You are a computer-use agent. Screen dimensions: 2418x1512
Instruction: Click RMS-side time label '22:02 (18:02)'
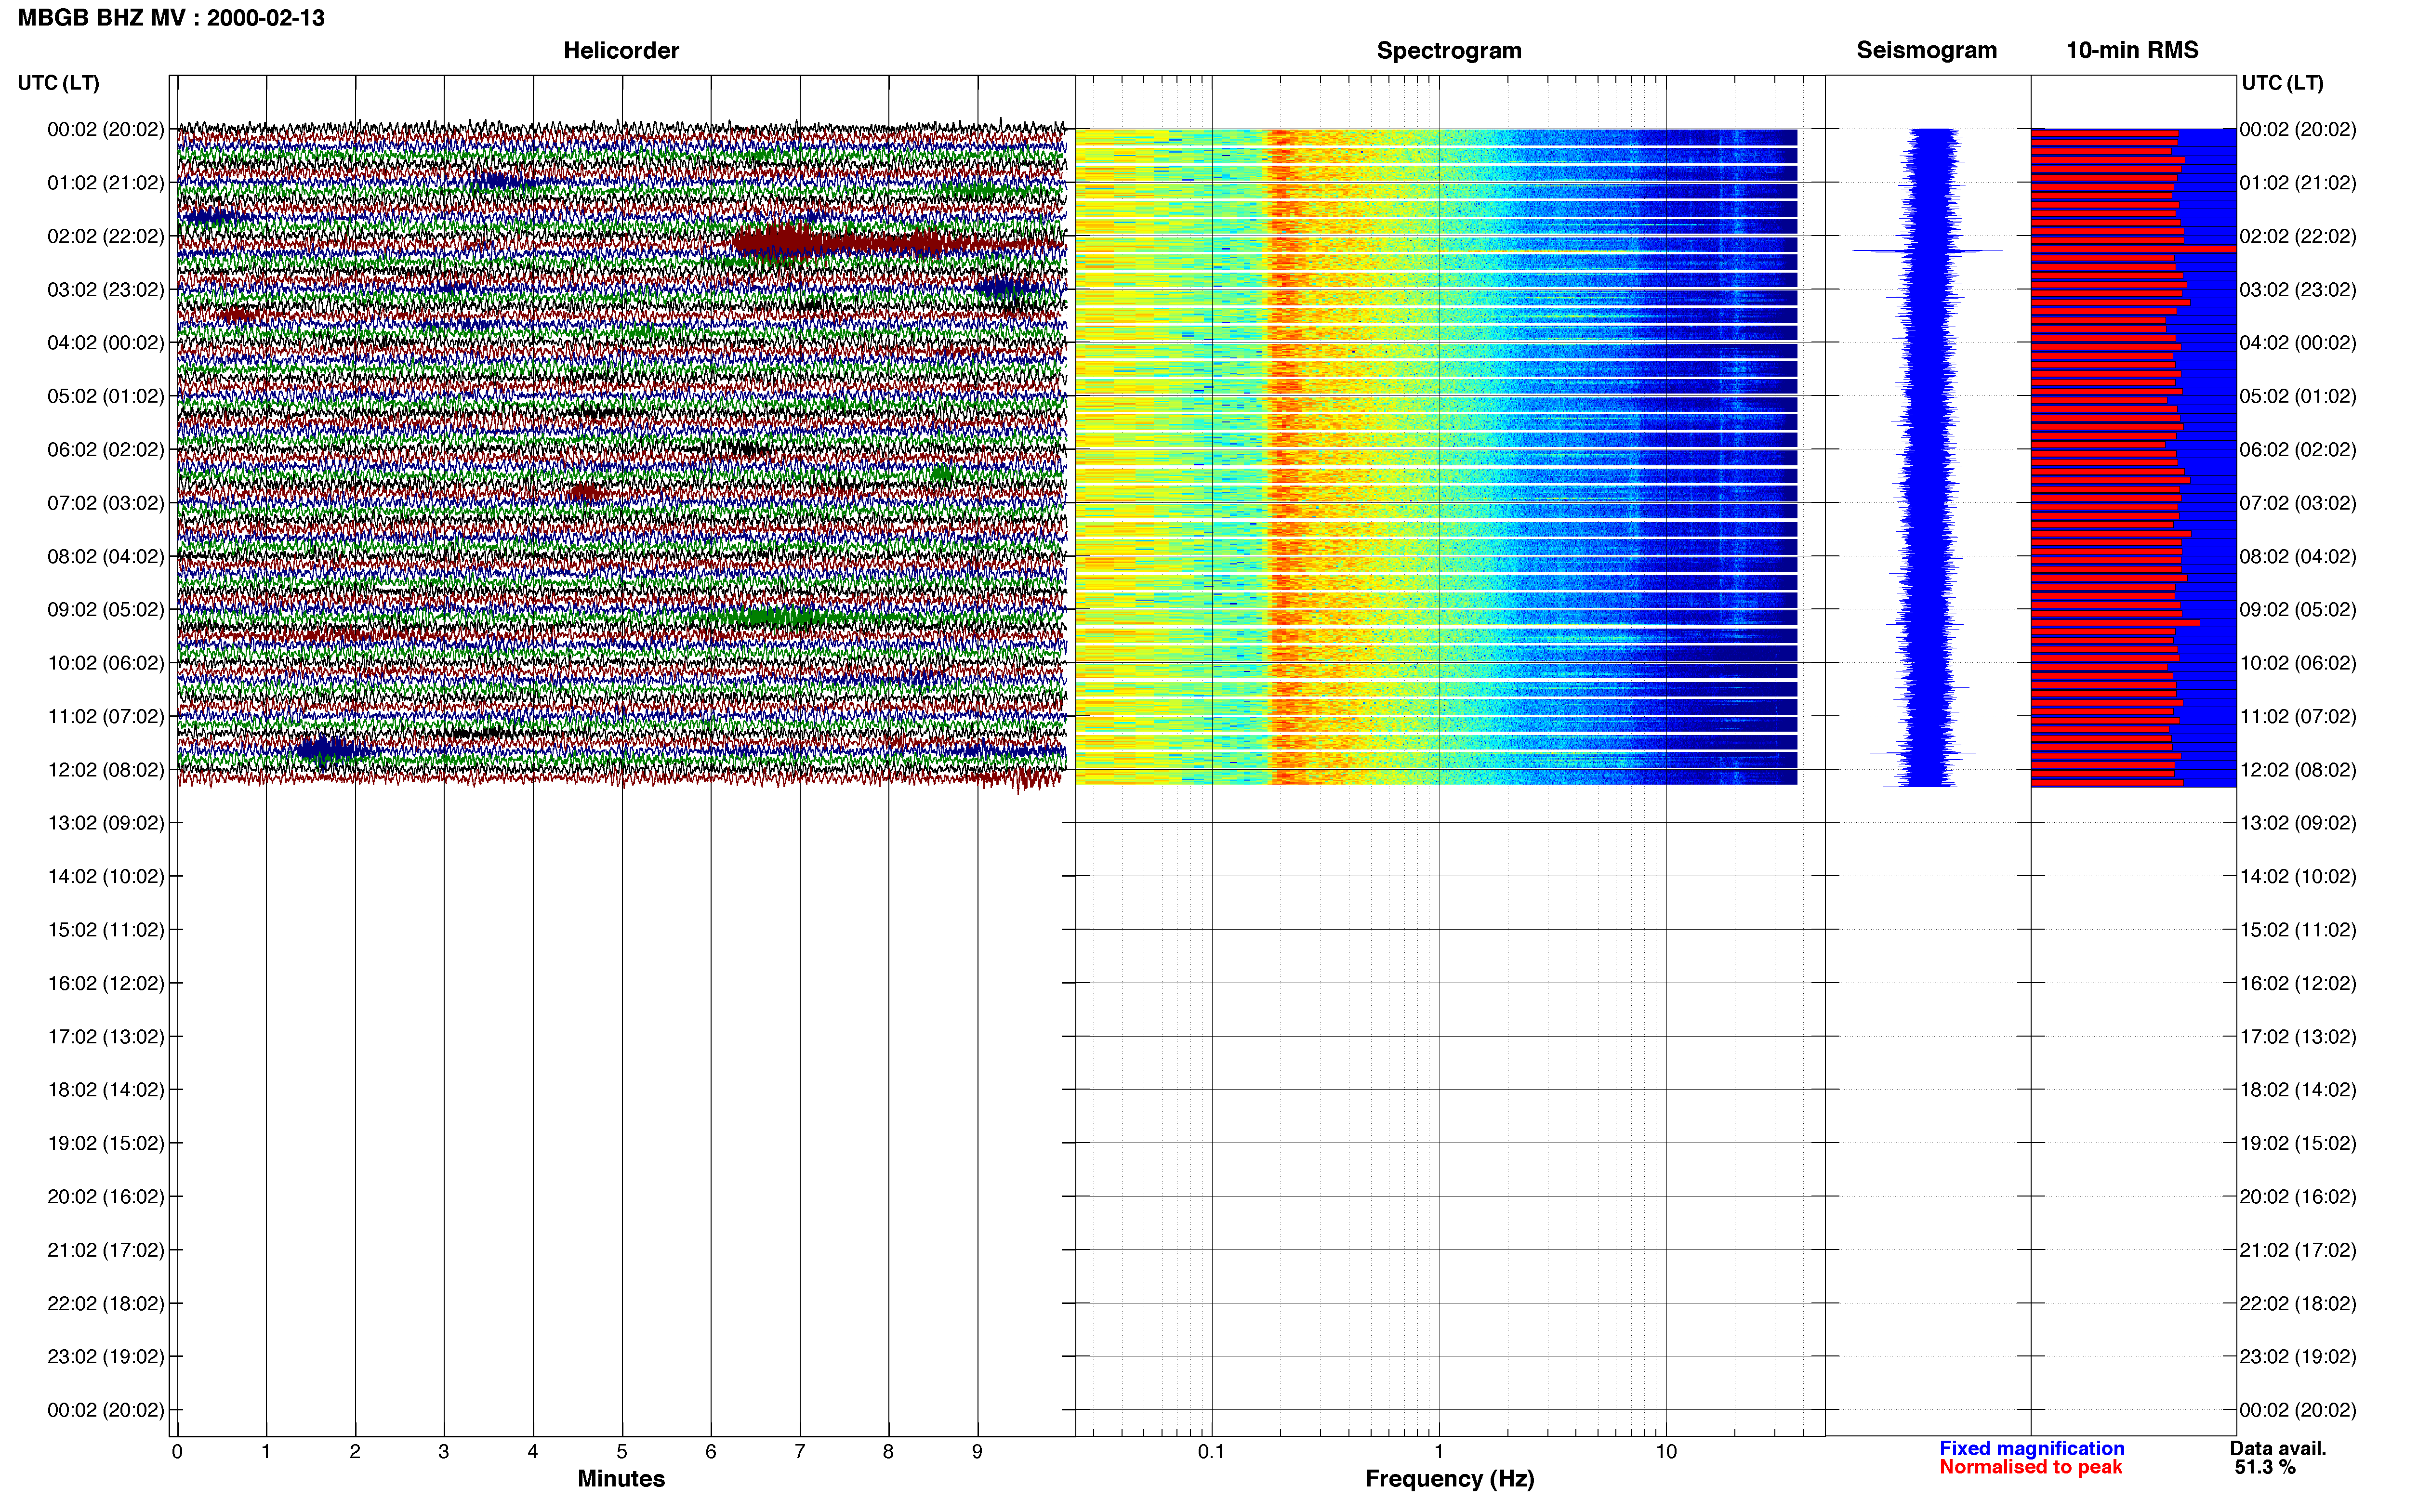click(2298, 1304)
